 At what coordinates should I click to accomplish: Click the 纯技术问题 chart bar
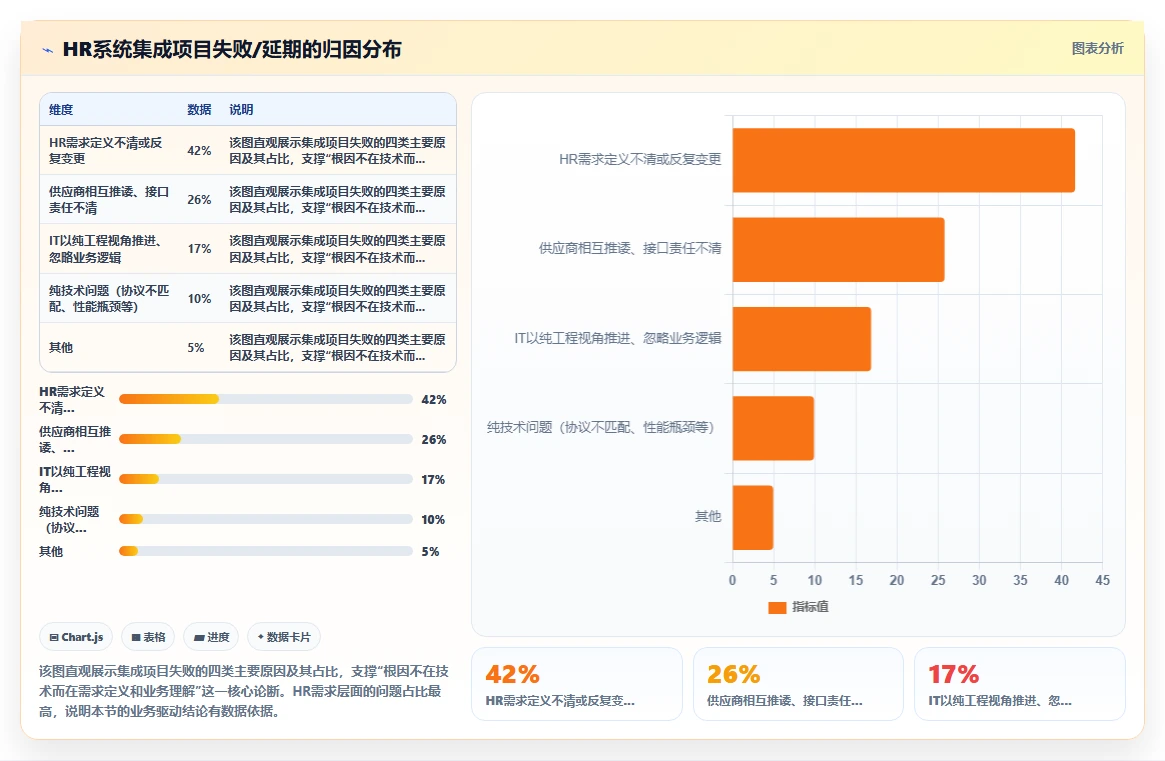click(773, 428)
